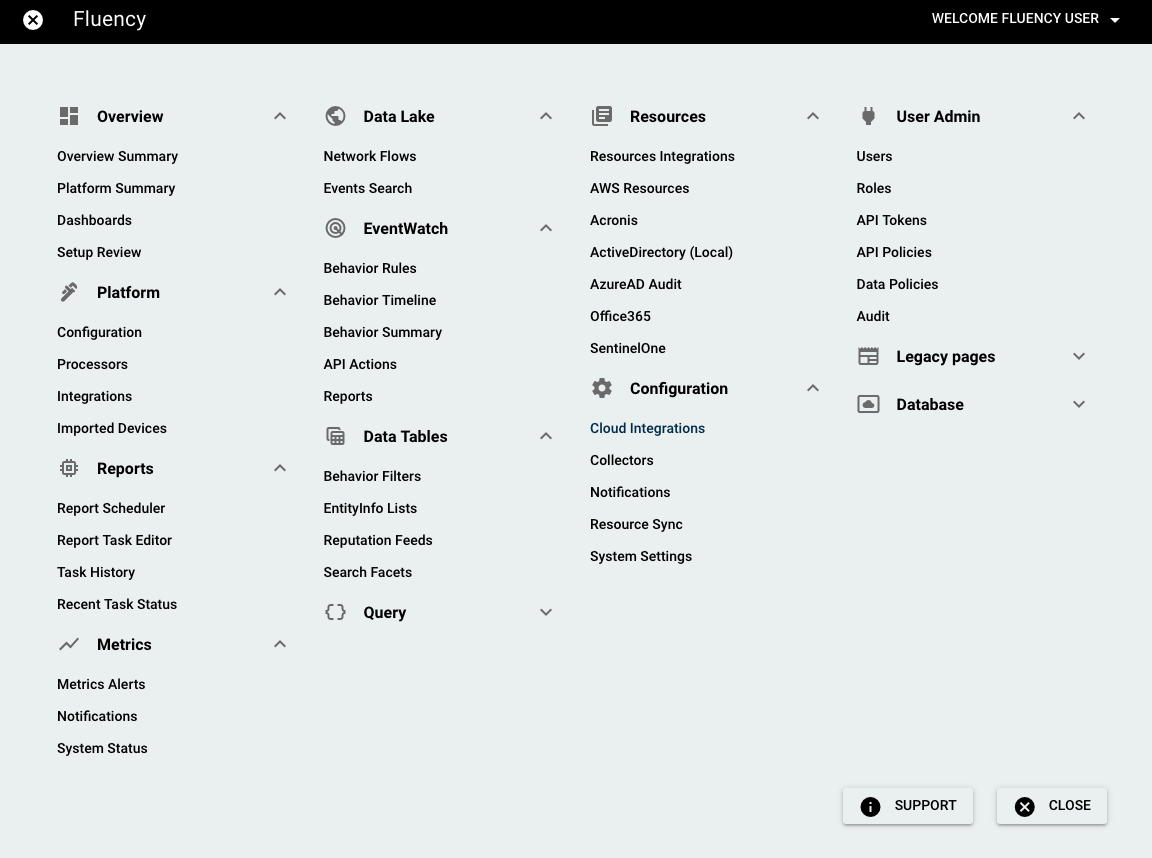
Task: Click the Query curly braces icon
Action: click(336, 612)
